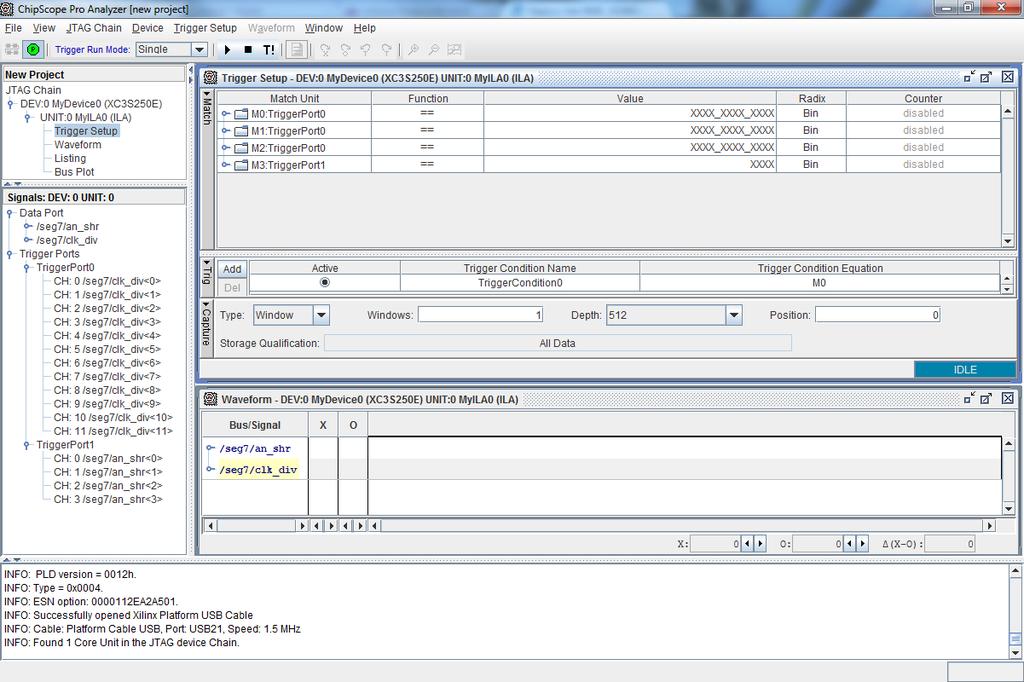The height and width of the screenshot is (682, 1024).
Task: Click the green P configure device icon
Action: tap(33, 49)
